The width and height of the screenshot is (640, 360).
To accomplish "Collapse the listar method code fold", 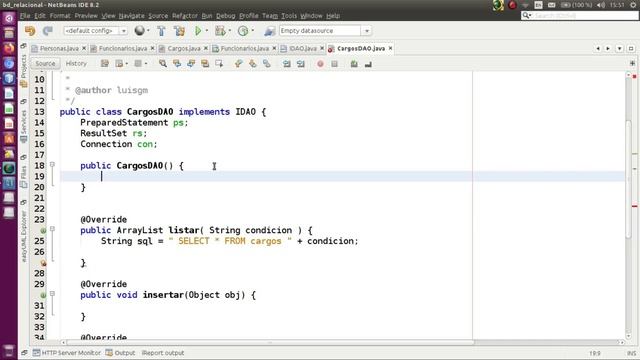I will [x=52, y=229].
